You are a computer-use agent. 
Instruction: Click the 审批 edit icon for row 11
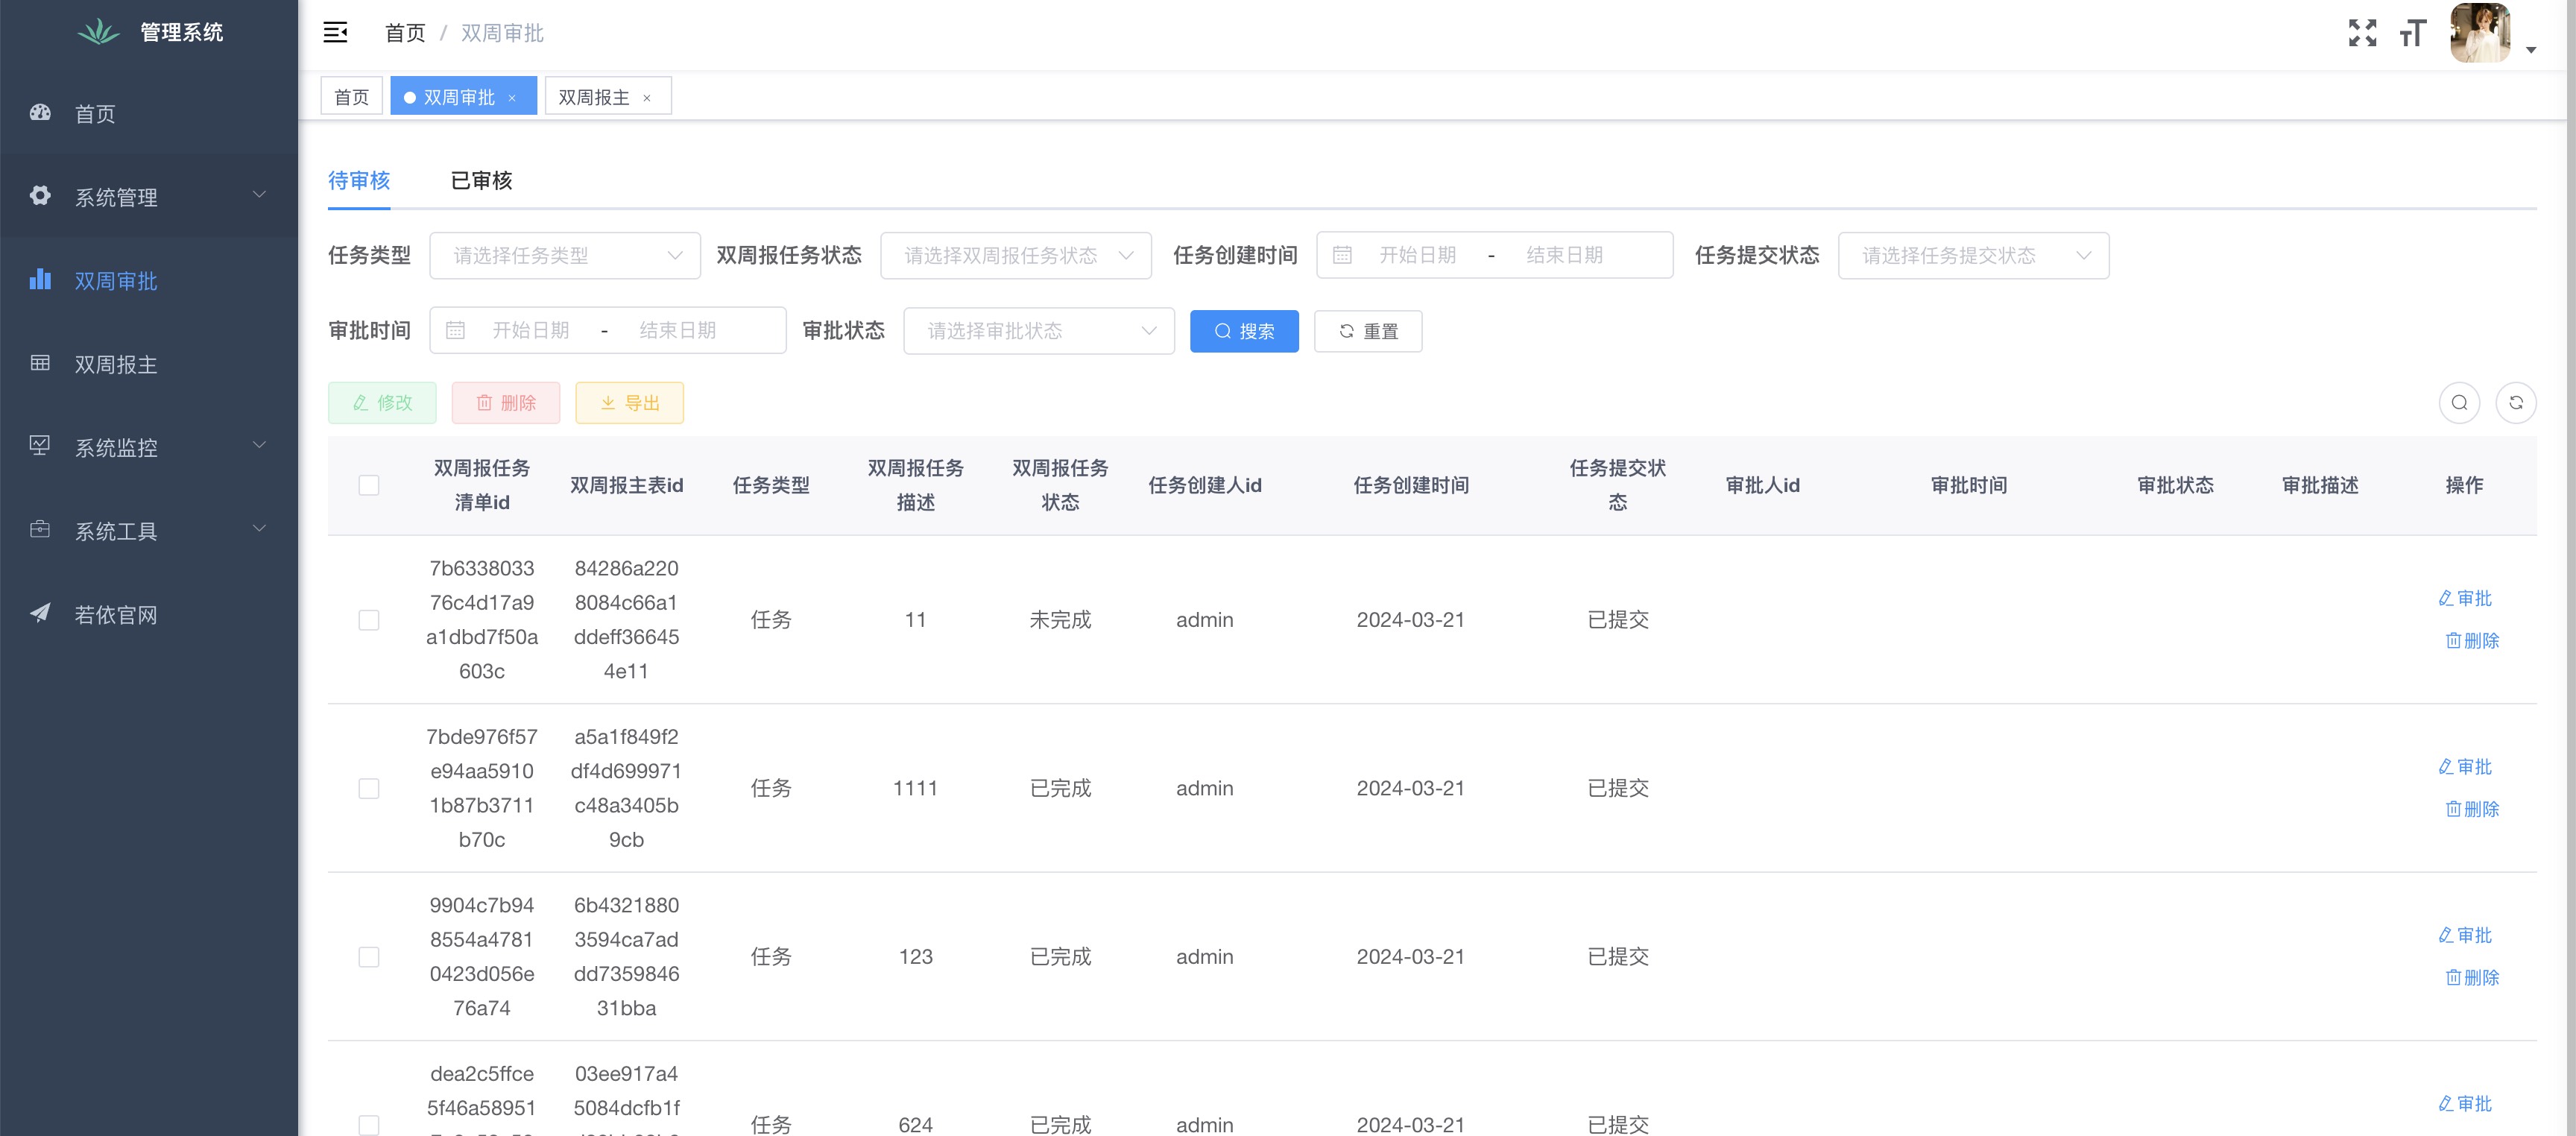click(x=2445, y=598)
